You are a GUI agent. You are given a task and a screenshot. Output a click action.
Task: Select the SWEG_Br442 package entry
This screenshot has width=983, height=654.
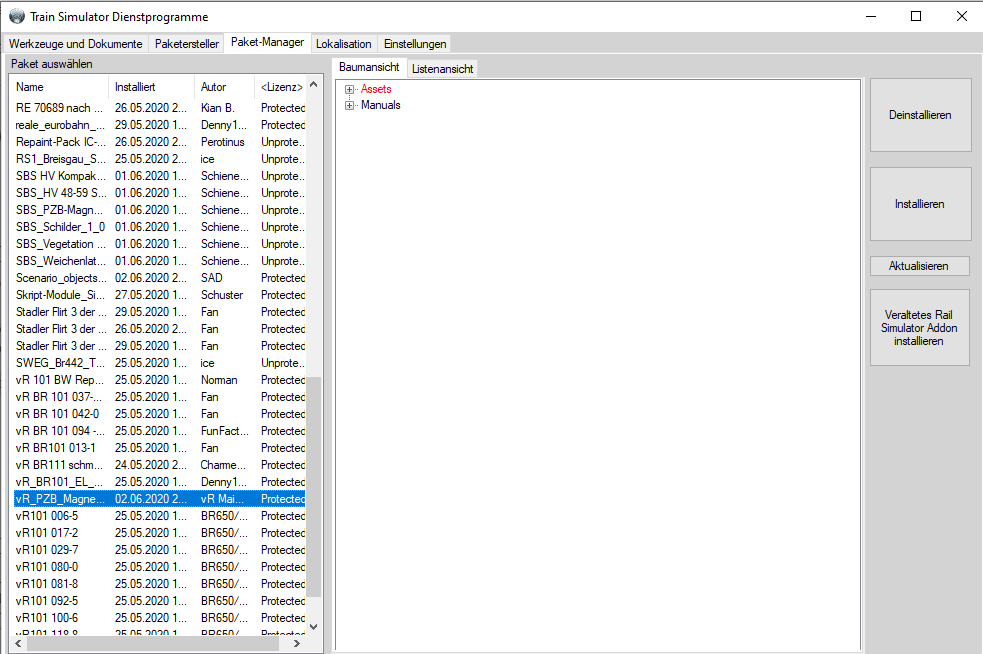pos(60,363)
